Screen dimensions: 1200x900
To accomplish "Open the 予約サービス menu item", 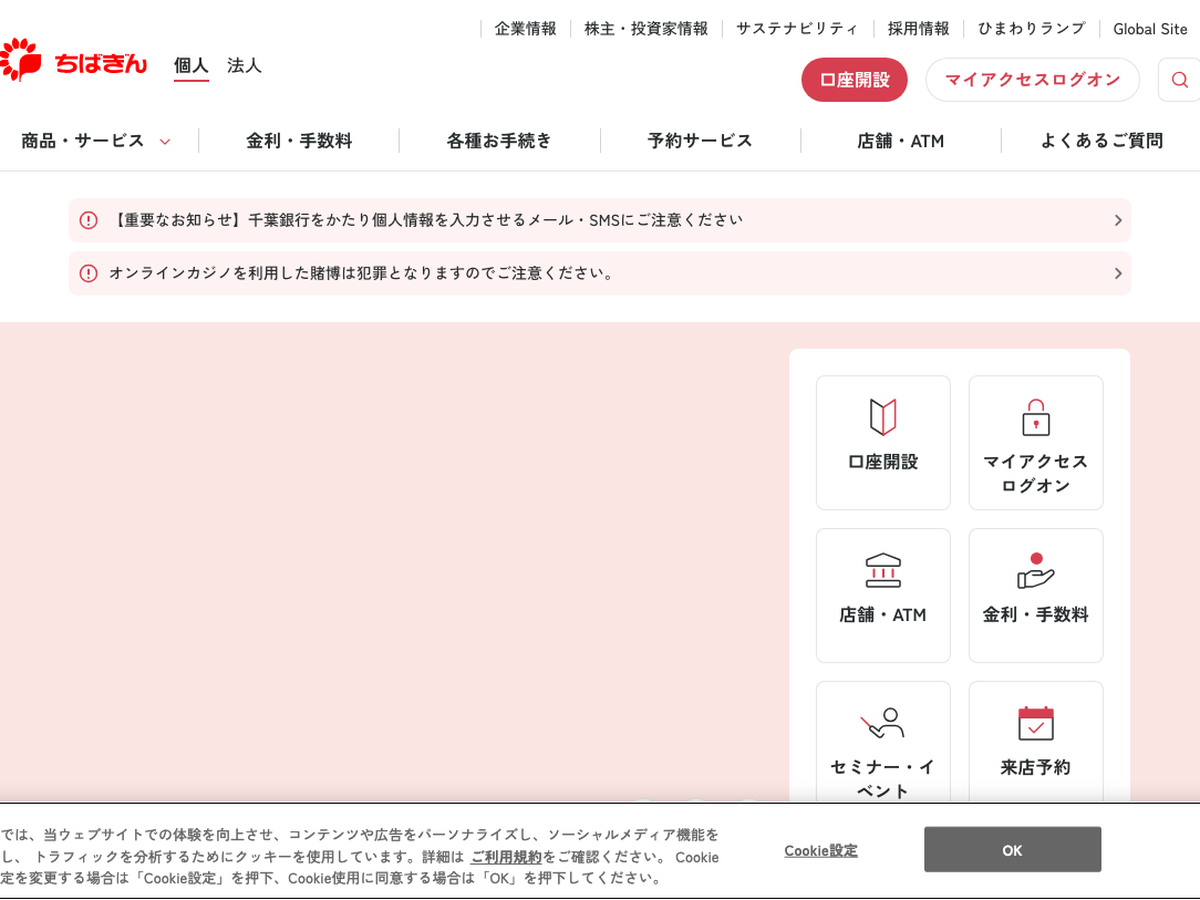I will [x=700, y=141].
